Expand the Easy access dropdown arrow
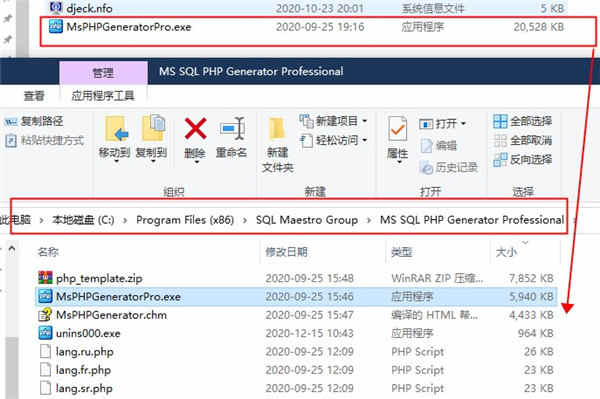Image resolution: width=600 pixels, height=399 pixels. pos(365,140)
